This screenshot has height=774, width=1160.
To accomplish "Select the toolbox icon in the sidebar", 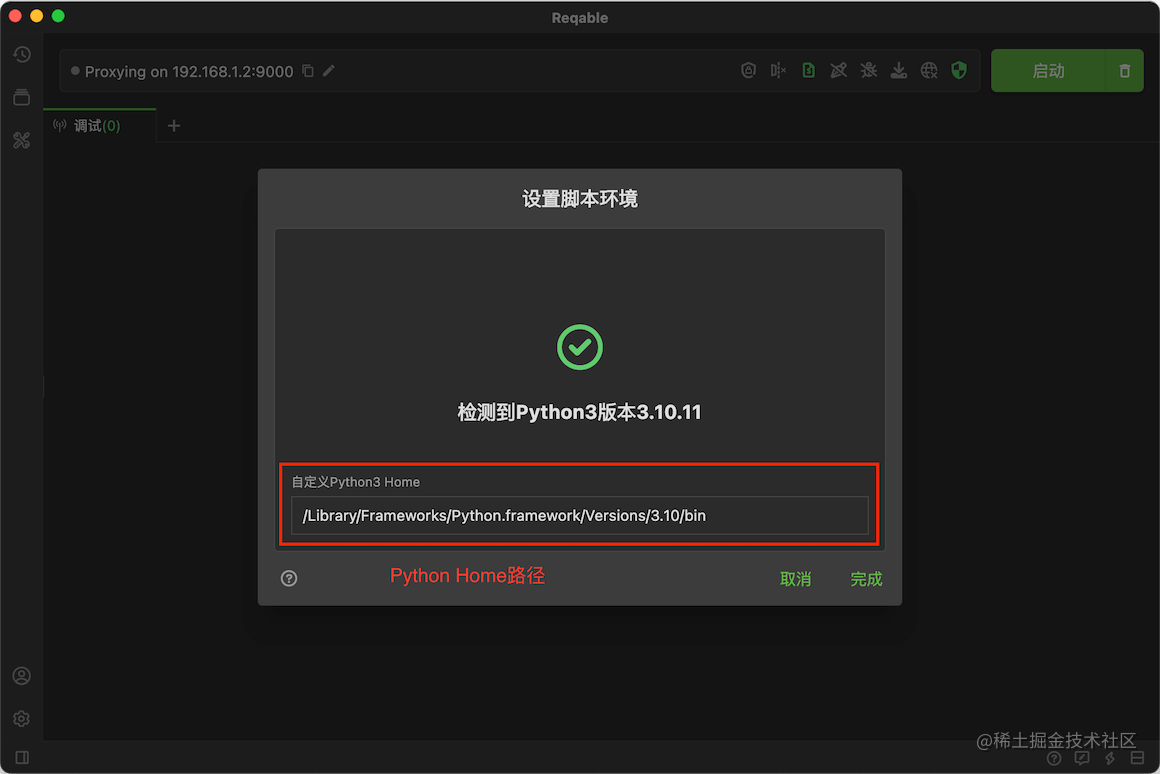I will pyautogui.click(x=22, y=140).
